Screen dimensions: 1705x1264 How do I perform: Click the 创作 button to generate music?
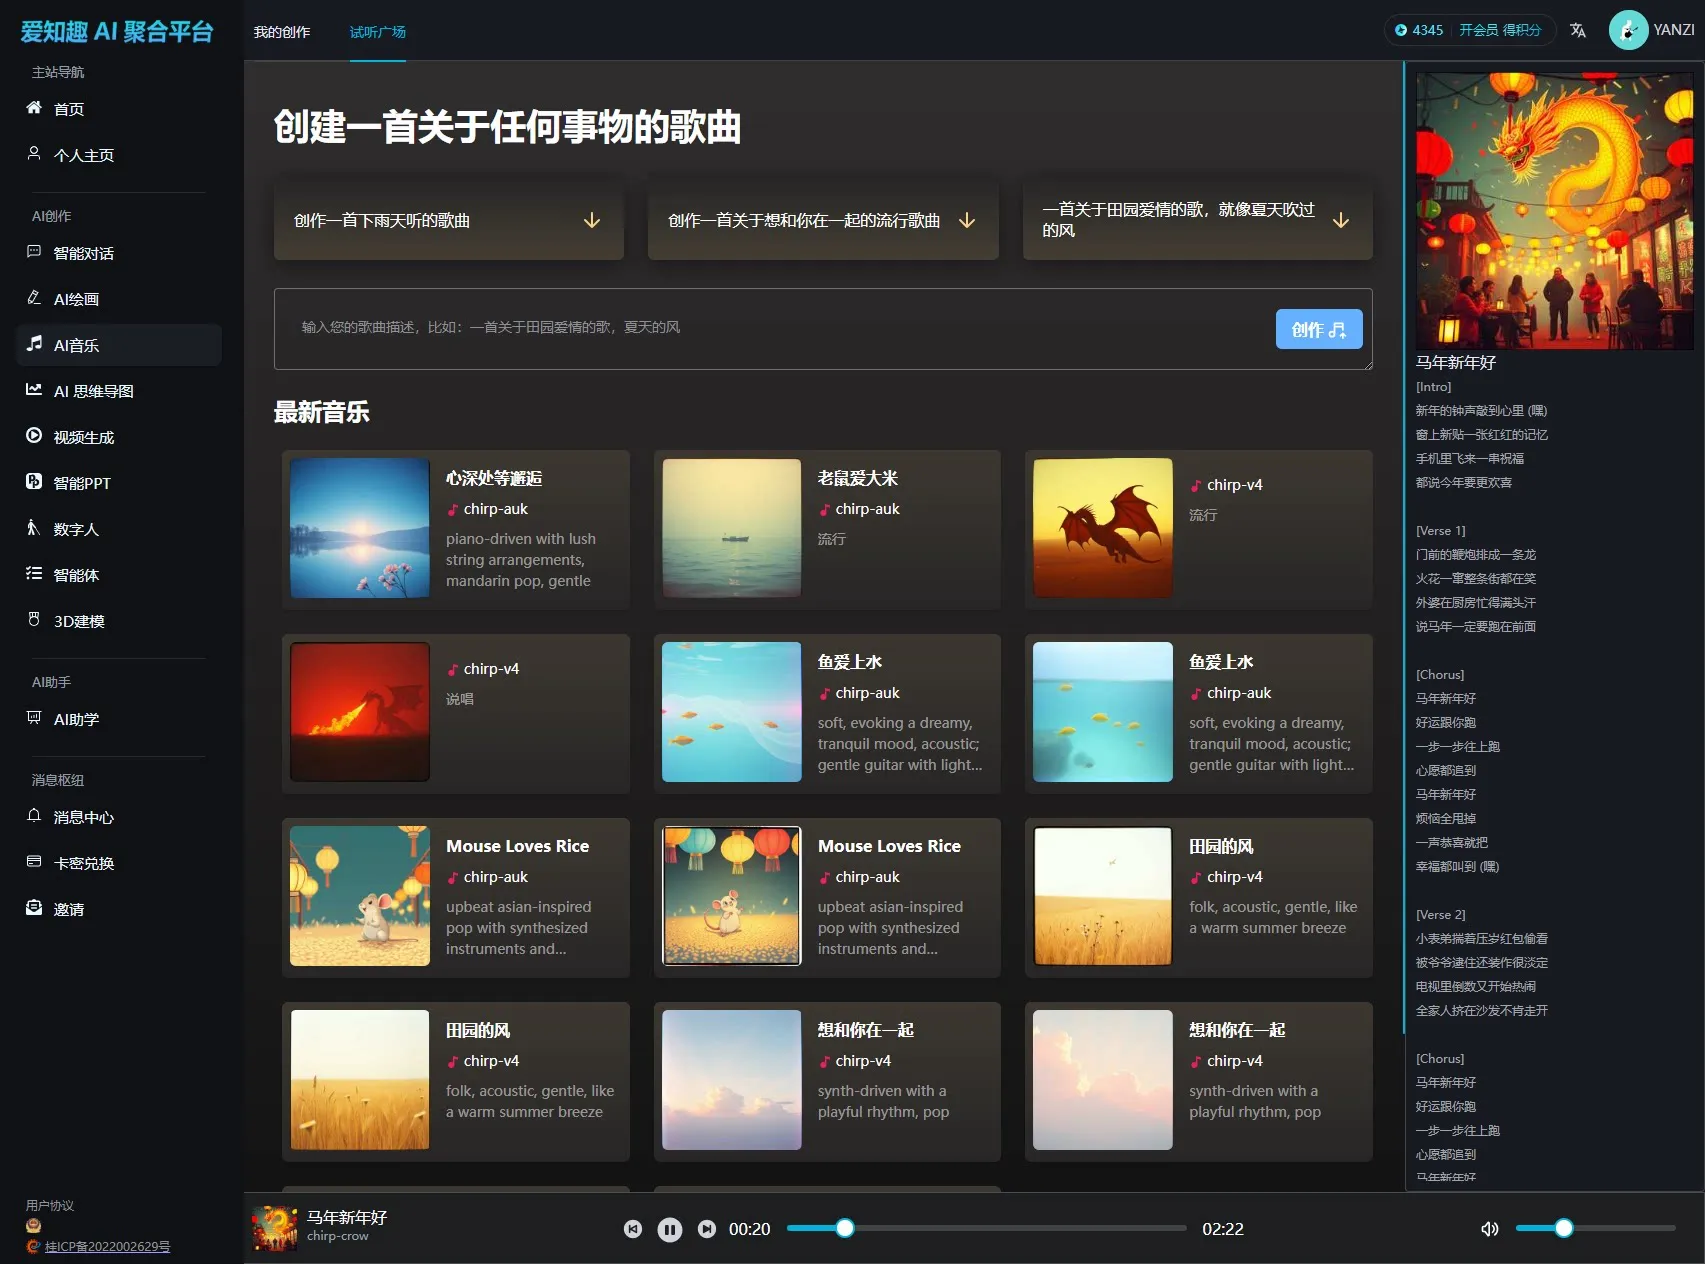coord(1319,328)
